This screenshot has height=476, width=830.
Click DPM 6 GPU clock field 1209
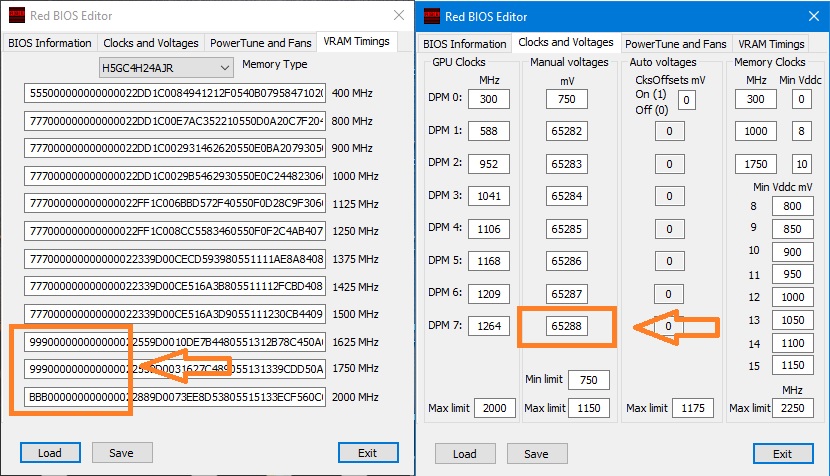pyautogui.click(x=489, y=294)
